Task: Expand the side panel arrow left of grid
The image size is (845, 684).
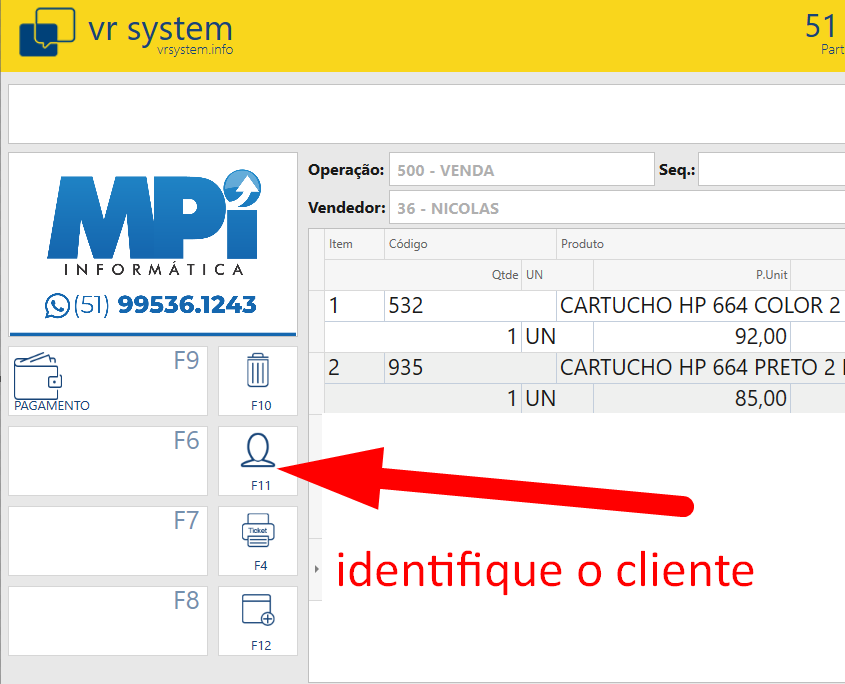Action: click(317, 569)
